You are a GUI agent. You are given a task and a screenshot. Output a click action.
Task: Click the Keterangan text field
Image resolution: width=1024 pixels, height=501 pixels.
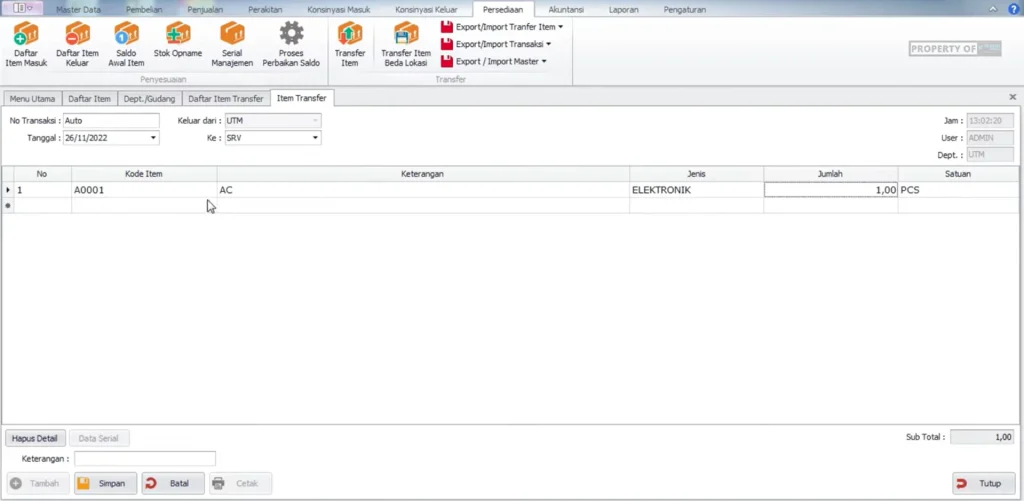tap(144, 459)
